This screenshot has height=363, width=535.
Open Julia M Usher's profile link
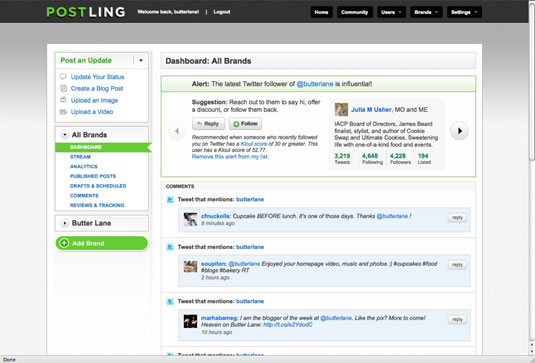(x=371, y=110)
